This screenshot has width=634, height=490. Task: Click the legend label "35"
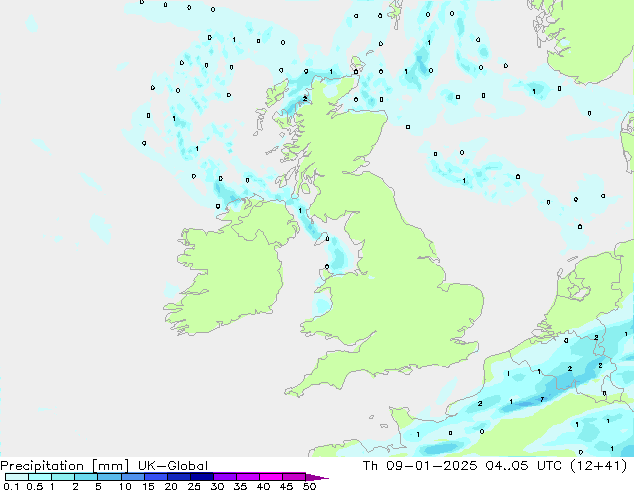[240, 486]
